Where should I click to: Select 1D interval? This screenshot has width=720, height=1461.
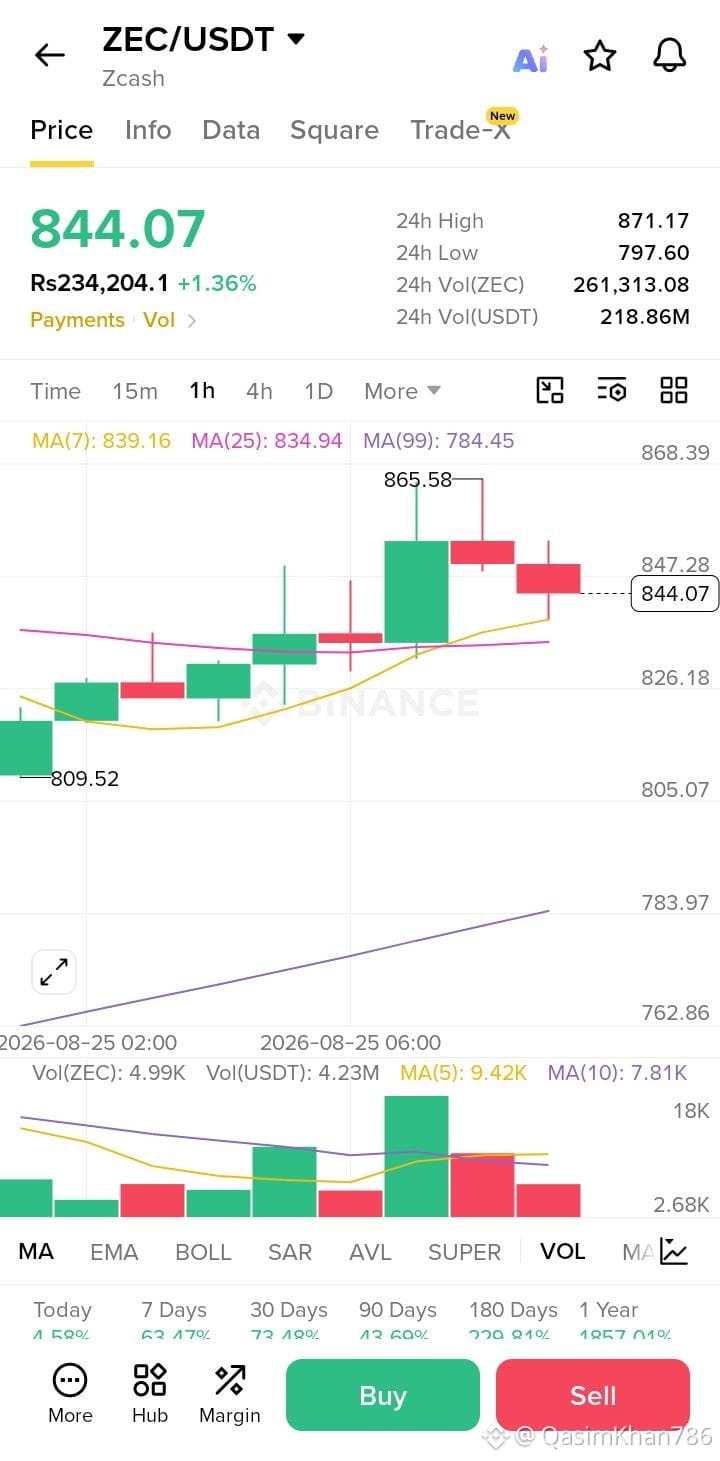point(318,391)
